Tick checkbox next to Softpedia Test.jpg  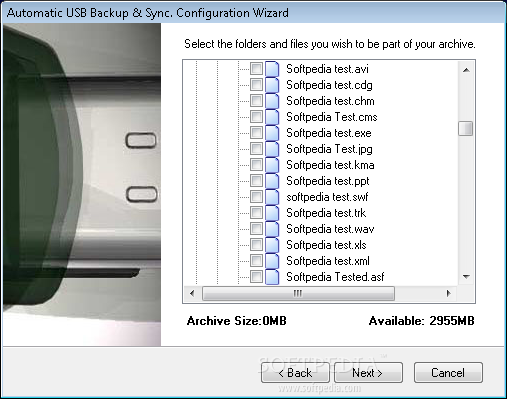[256, 149]
